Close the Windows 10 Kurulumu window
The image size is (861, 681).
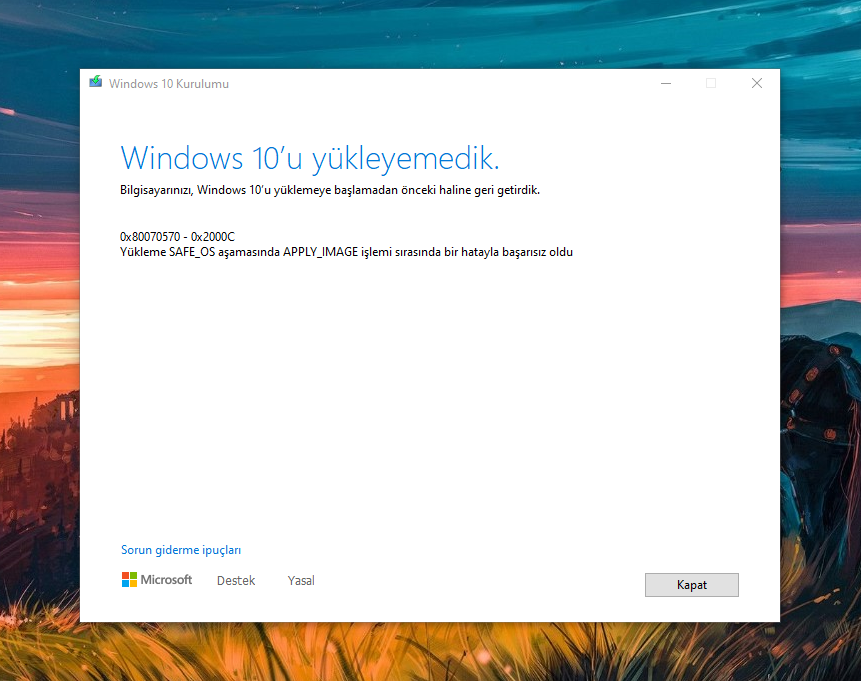[x=757, y=83]
